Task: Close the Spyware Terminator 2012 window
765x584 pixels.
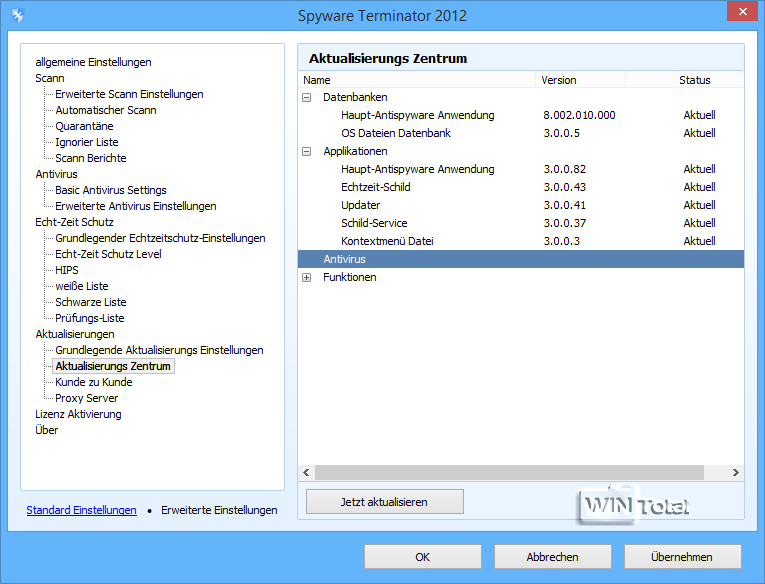Action: coord(742,11)
